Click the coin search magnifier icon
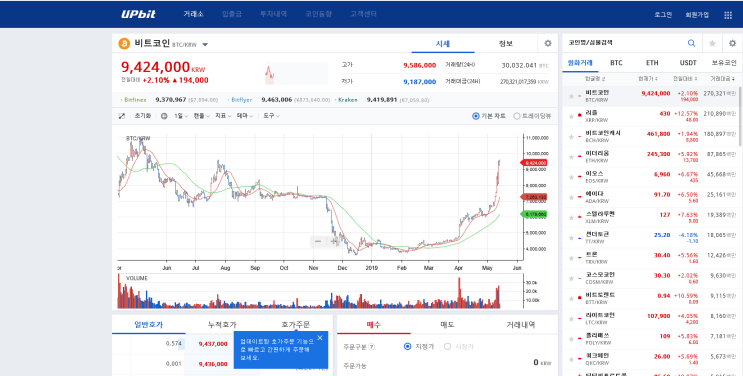 (691, 43)
